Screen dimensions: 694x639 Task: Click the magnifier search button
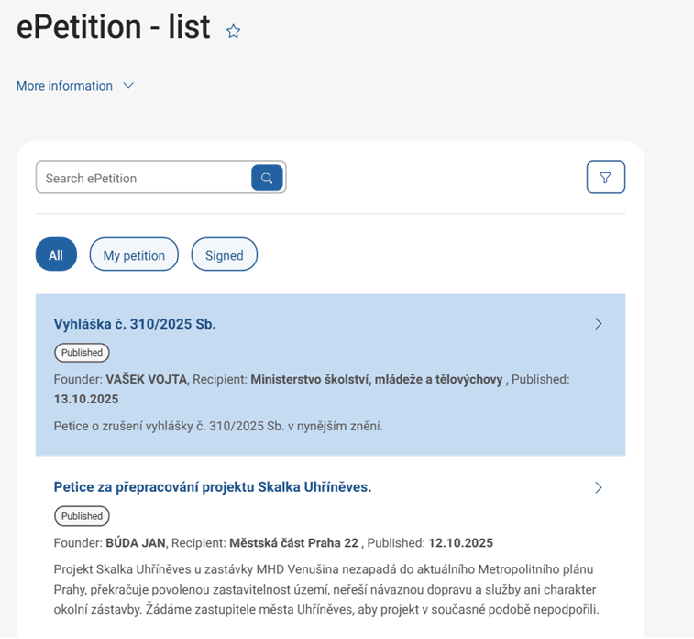tap(267, 178)
